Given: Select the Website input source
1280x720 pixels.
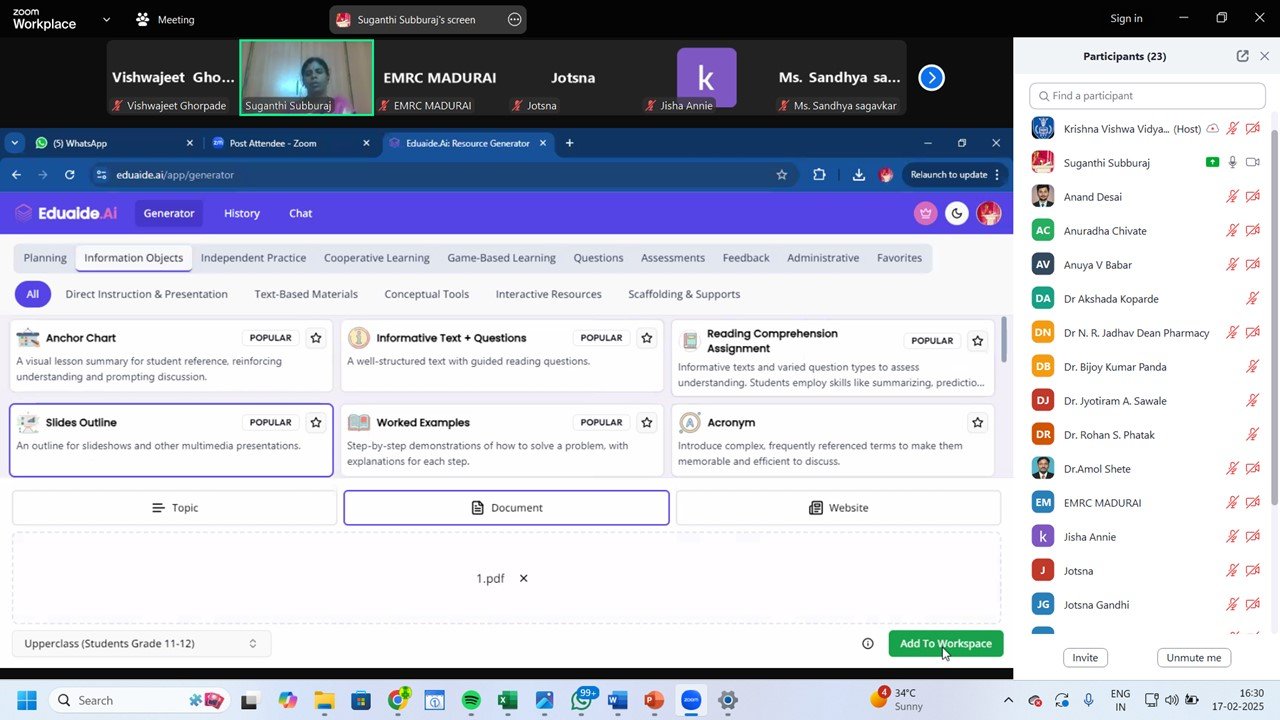Looking at the screenshot, I should [838, 508].
